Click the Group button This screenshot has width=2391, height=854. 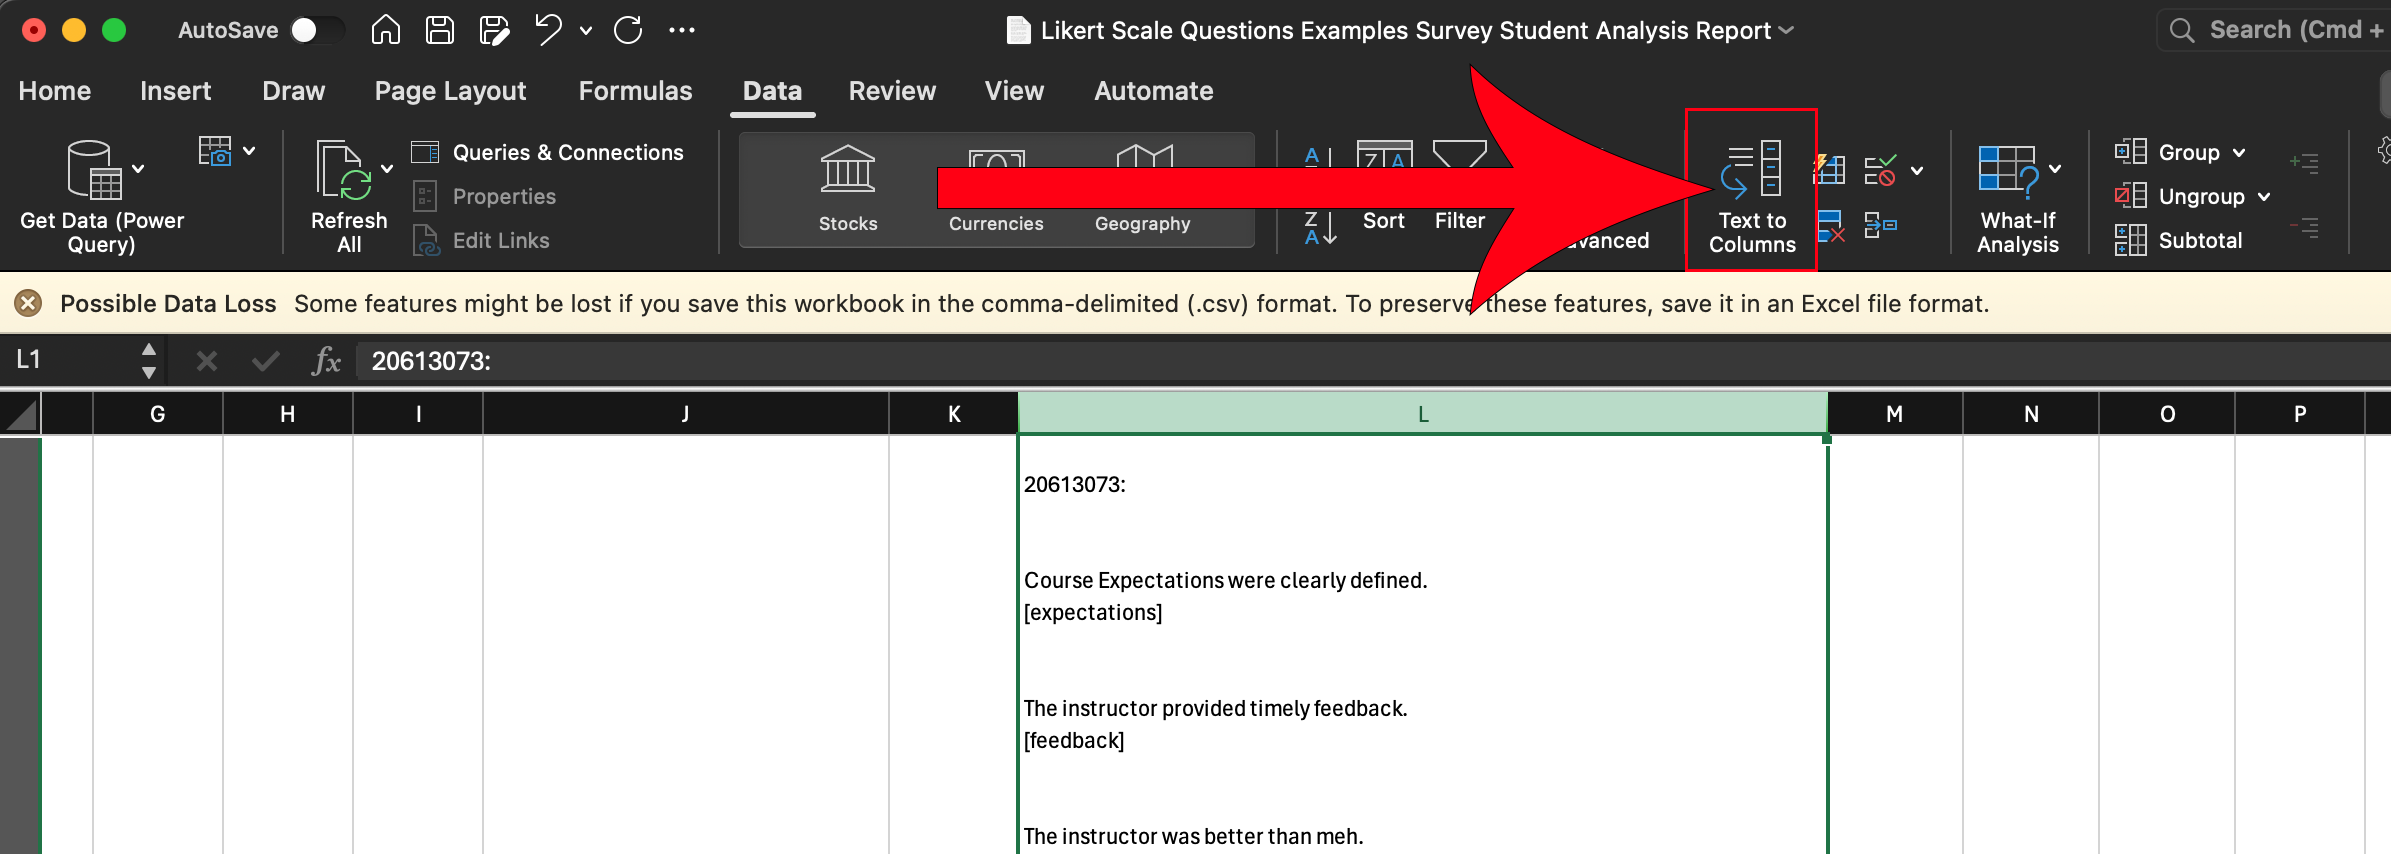tap(2168, 152)
